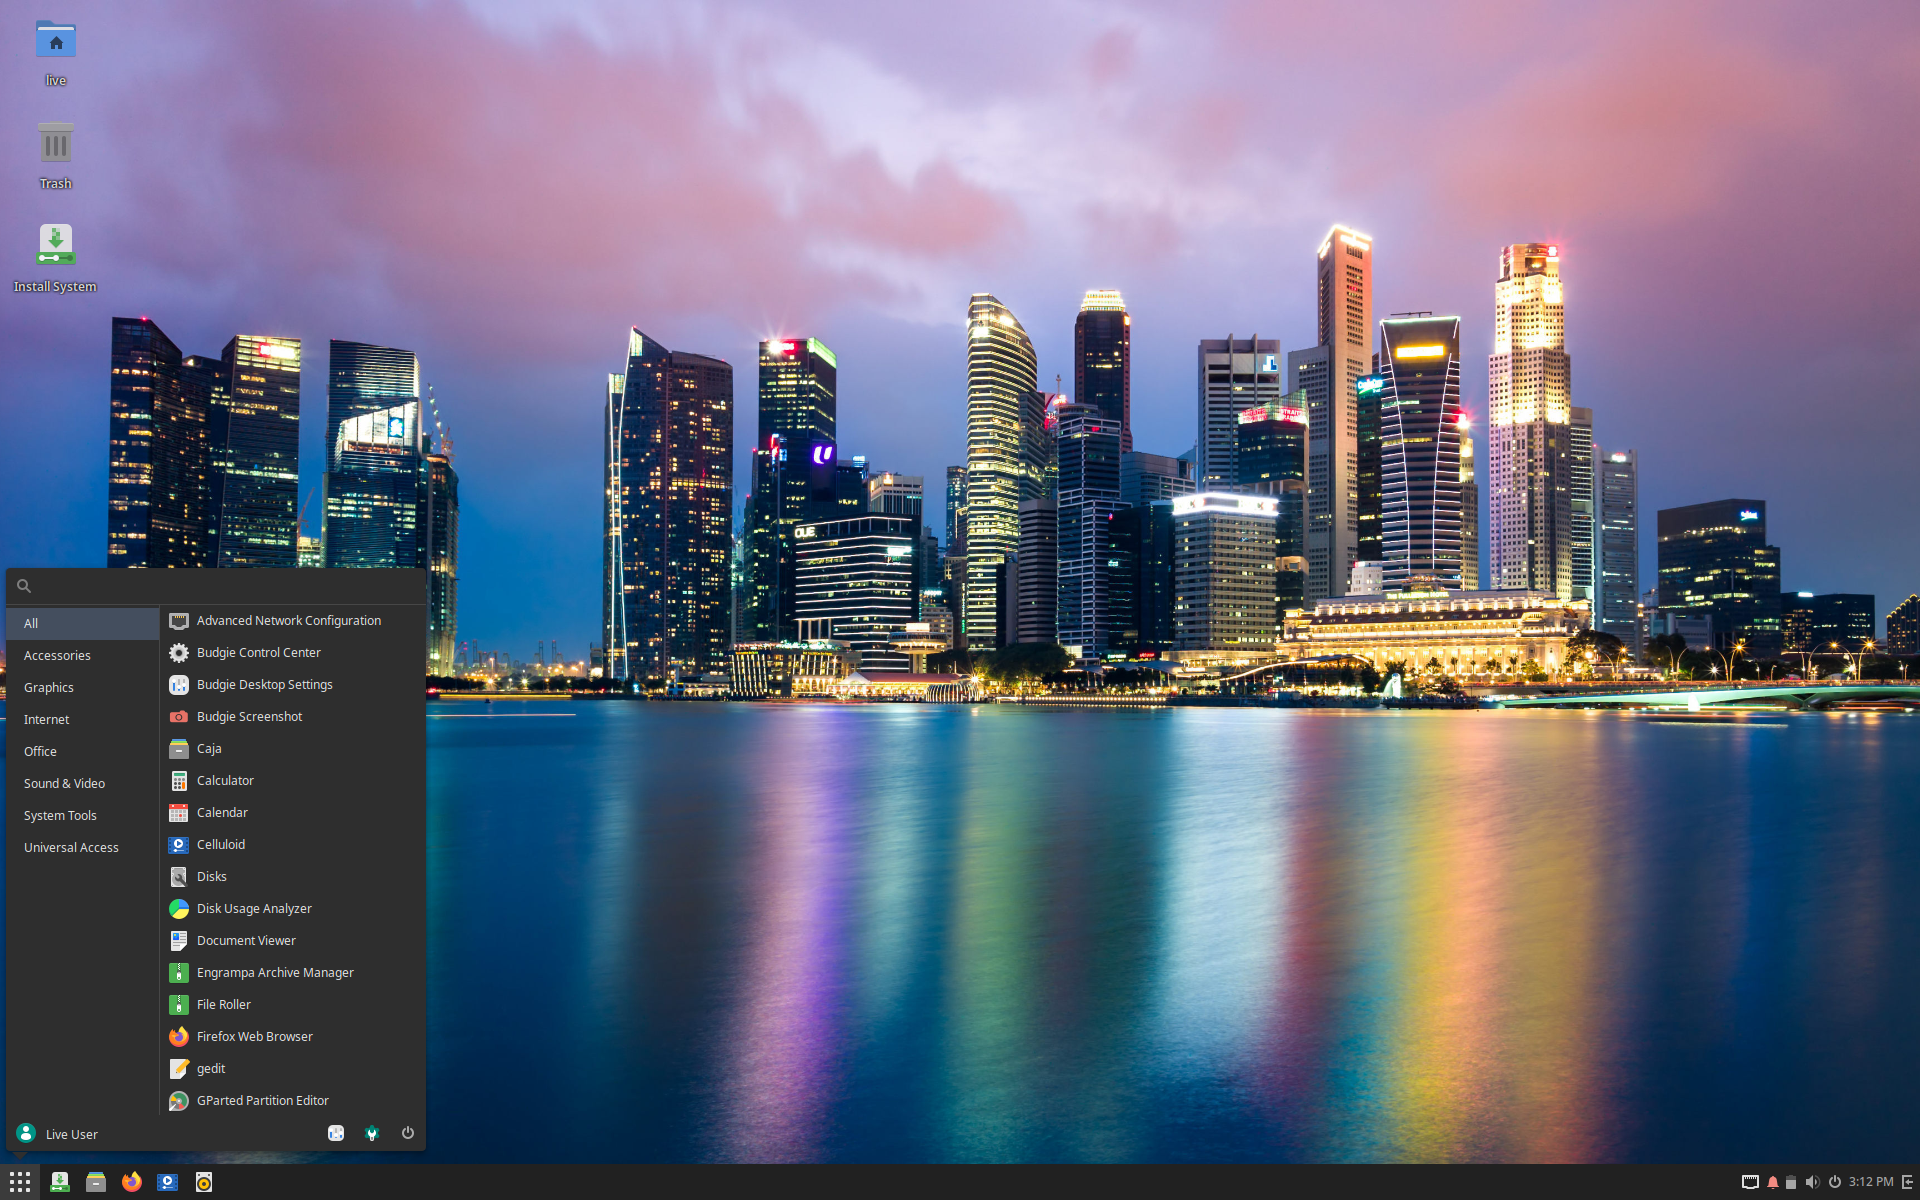1920x1200 pixels.
Task: Click the power button at menu bottom
Action: (408, 1133)
